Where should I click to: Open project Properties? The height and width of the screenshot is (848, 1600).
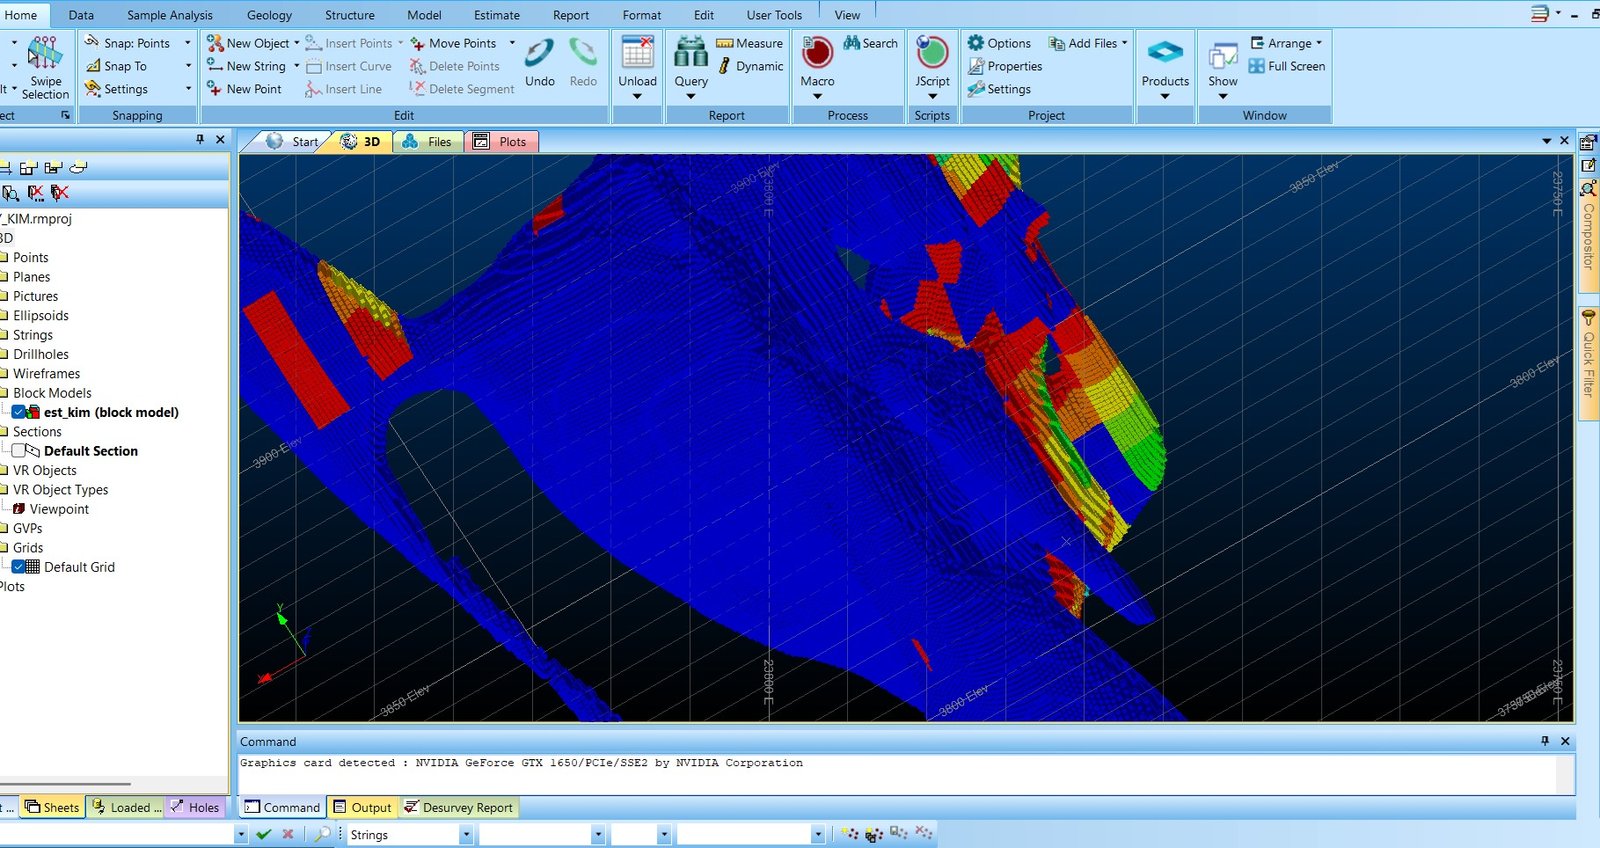[x=1005, y=66]
